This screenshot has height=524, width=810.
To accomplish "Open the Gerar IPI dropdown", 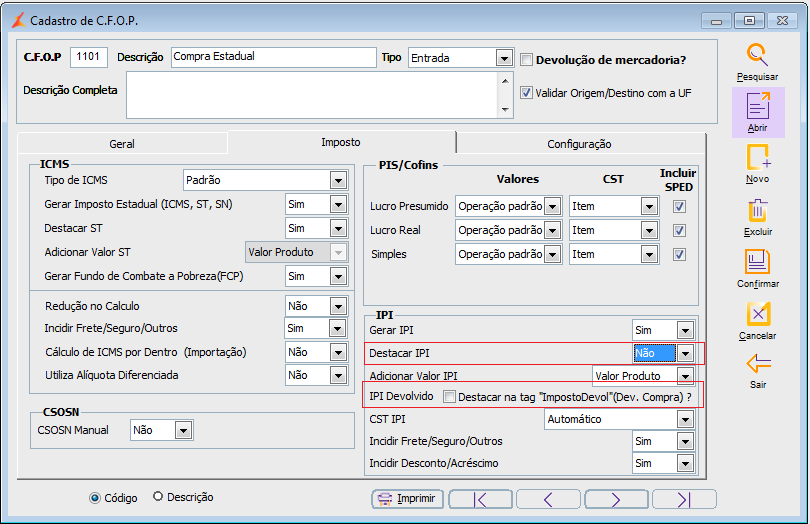I will (686, 330).
